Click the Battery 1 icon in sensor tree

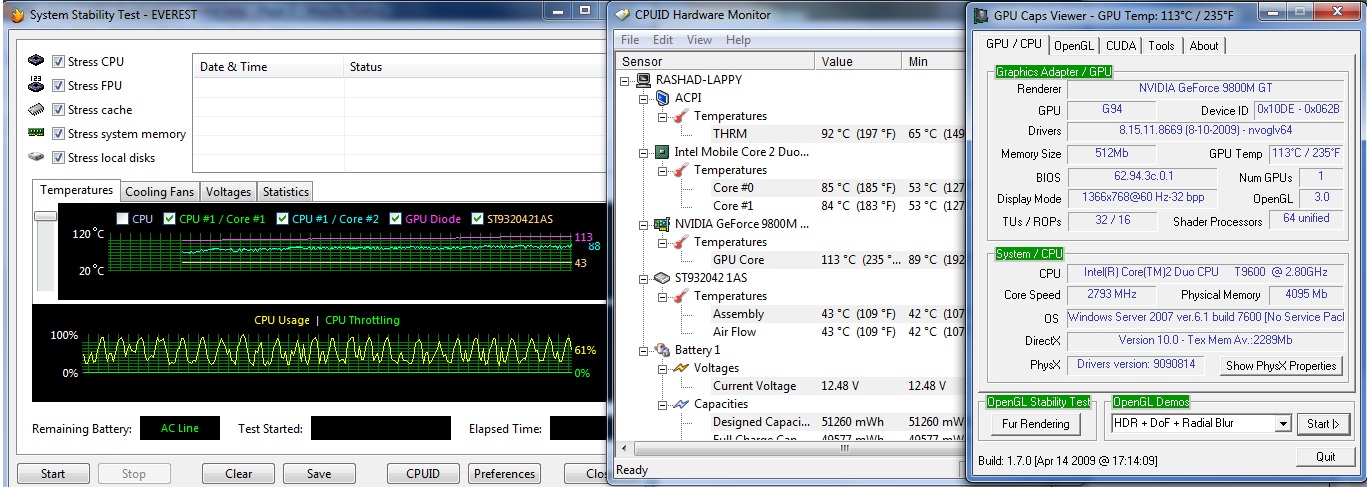[661, 350]
